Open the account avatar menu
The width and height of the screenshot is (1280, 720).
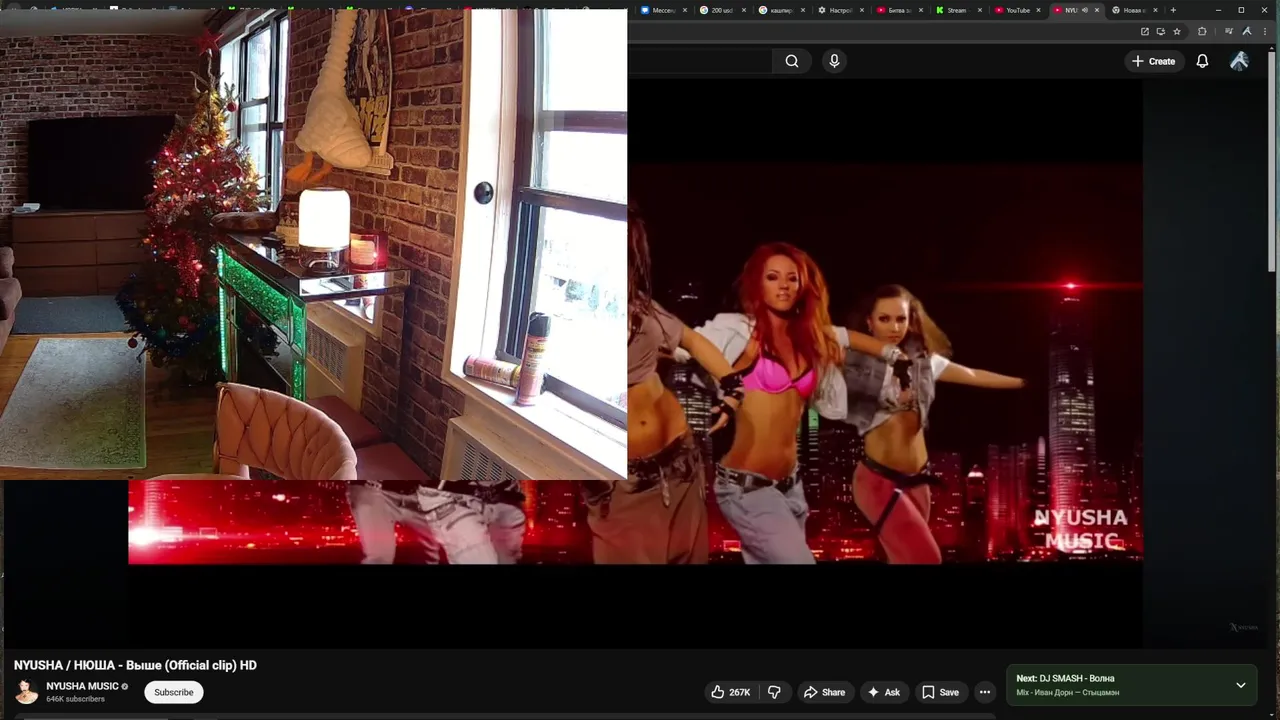[x=1239, y=61]
